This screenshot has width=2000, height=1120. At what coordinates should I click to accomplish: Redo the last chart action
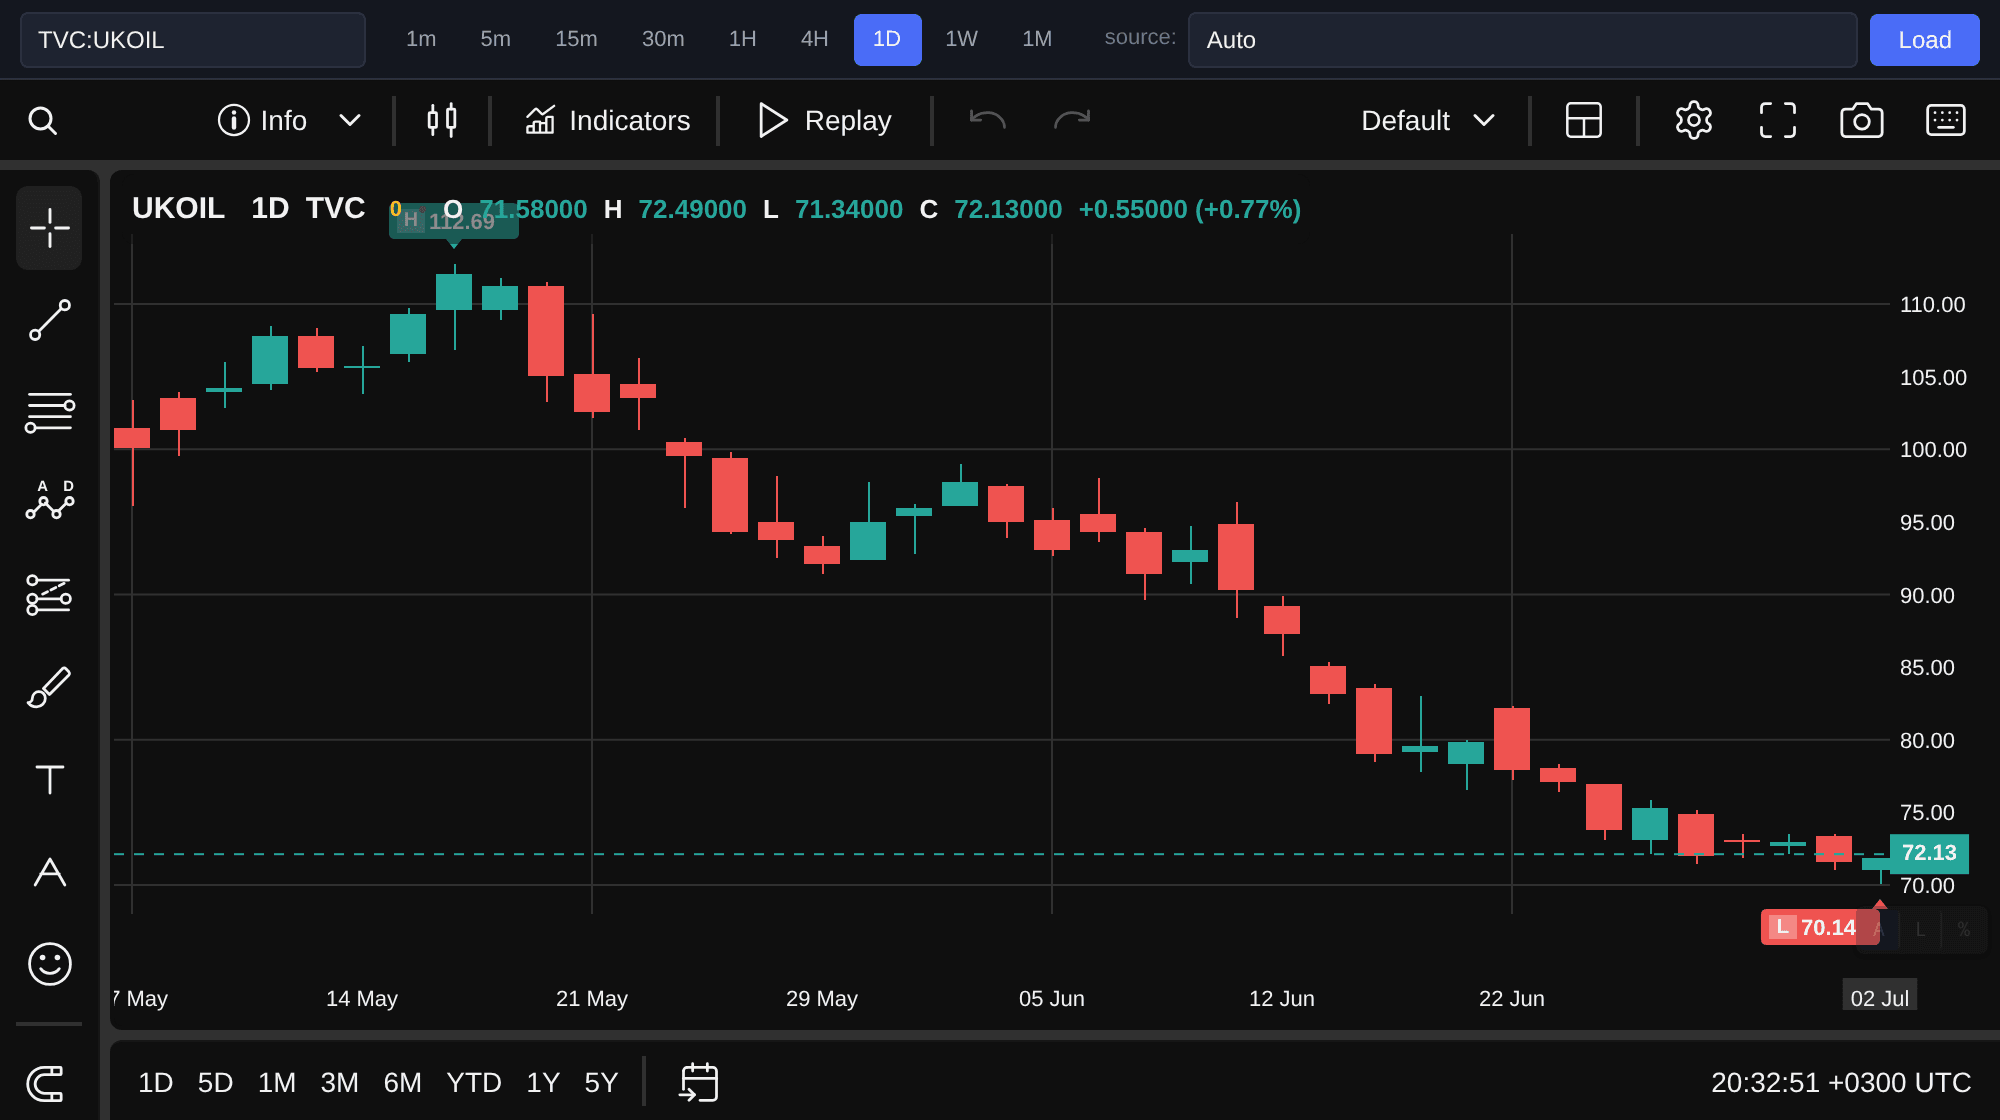tap(1072, 121)
